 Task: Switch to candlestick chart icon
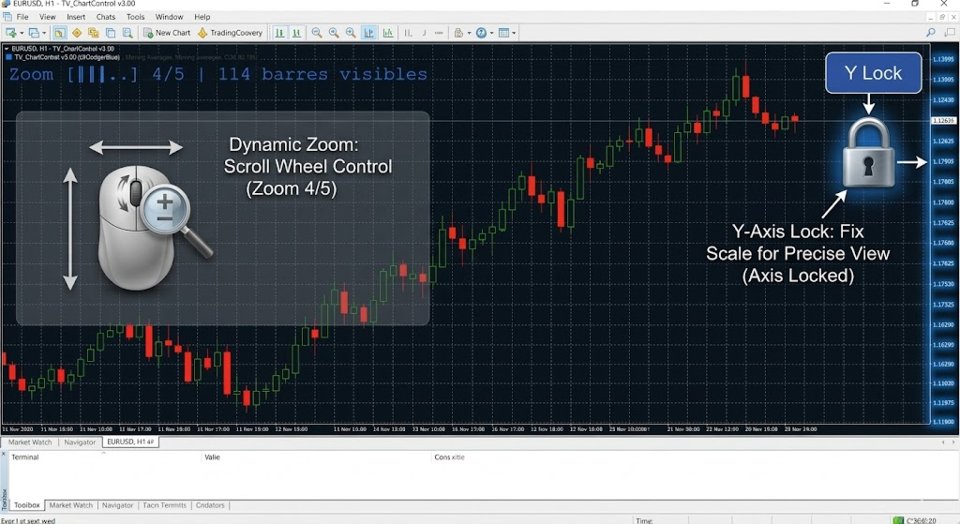pos(296,32)
